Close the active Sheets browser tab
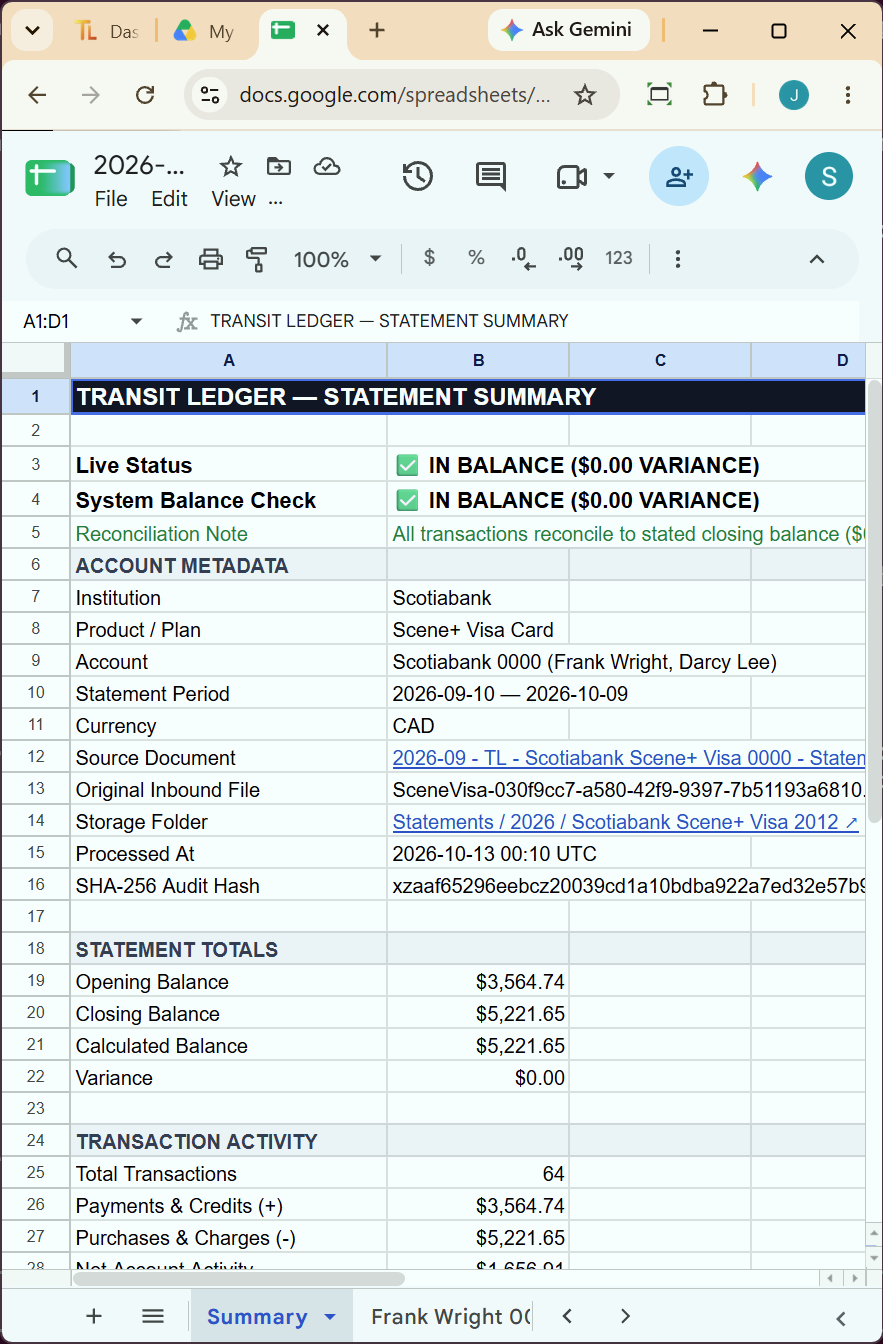This screenshot has height=1344, width=883. 323,31
